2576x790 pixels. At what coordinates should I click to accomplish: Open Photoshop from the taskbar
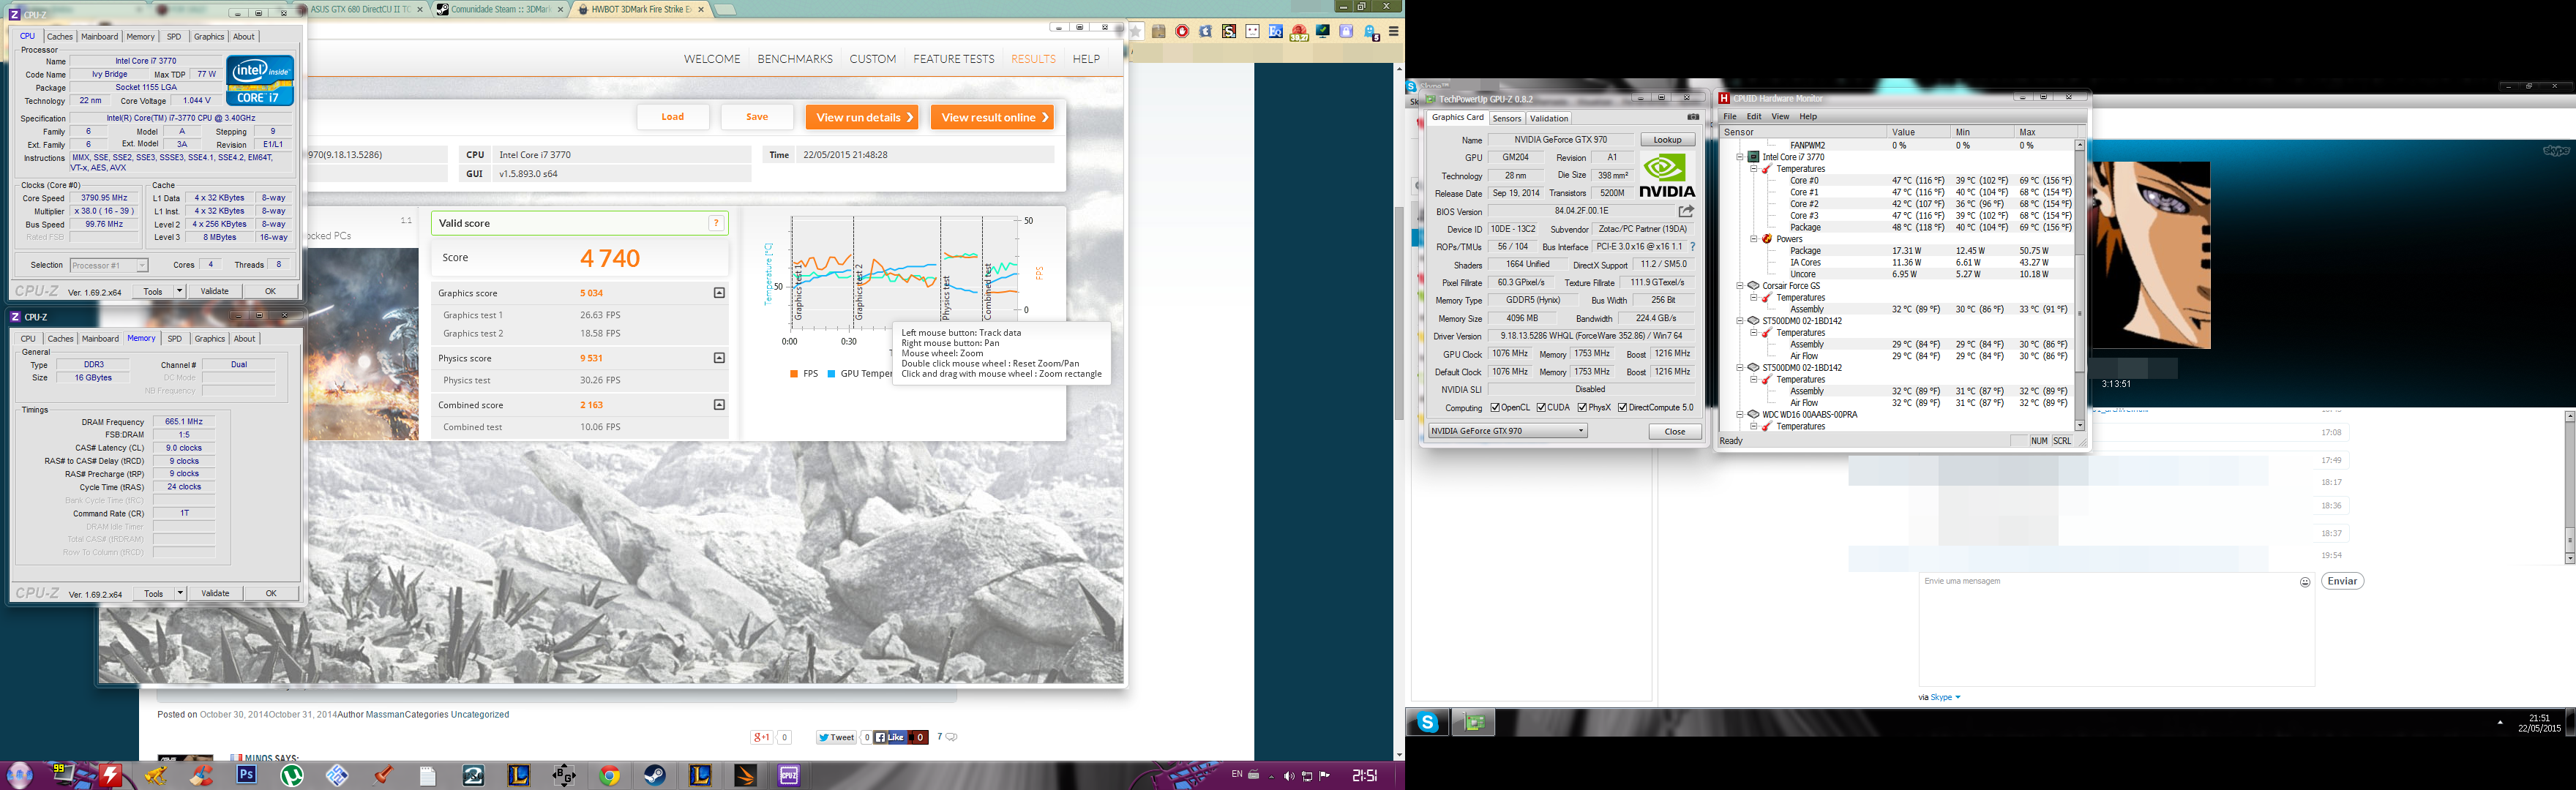(x=247, y=774)
